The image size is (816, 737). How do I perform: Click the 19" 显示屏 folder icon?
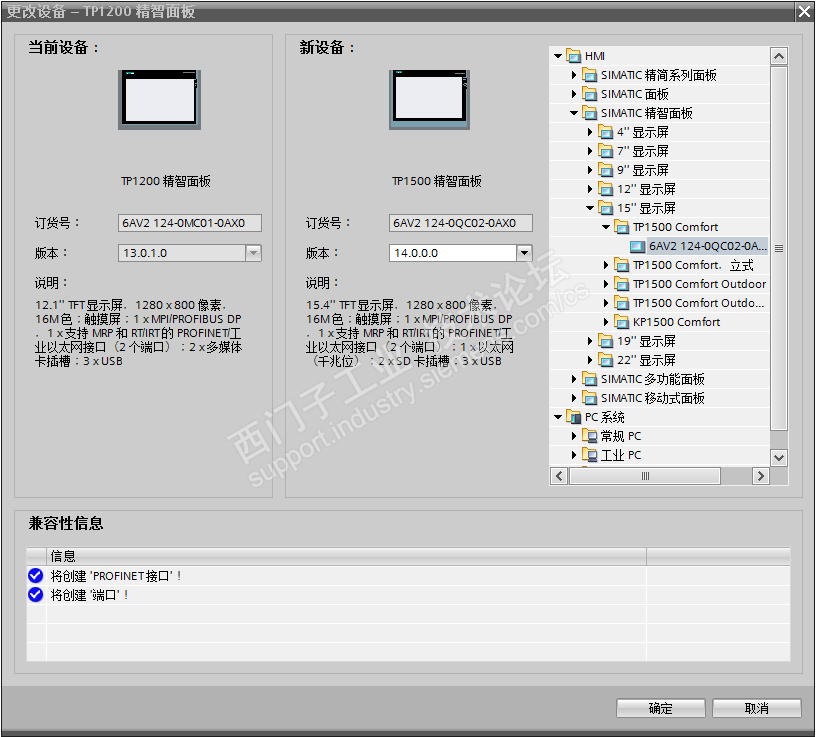click(605, 341)
